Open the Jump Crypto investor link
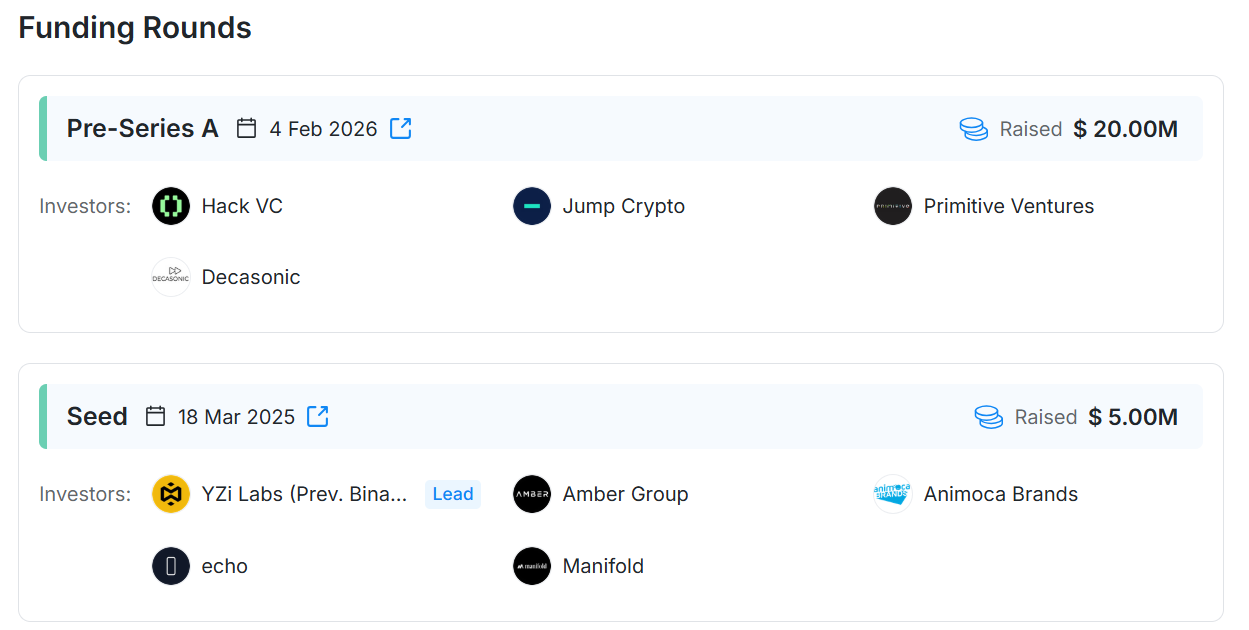This screenshot has width=1249, height=630. (623, 206)
